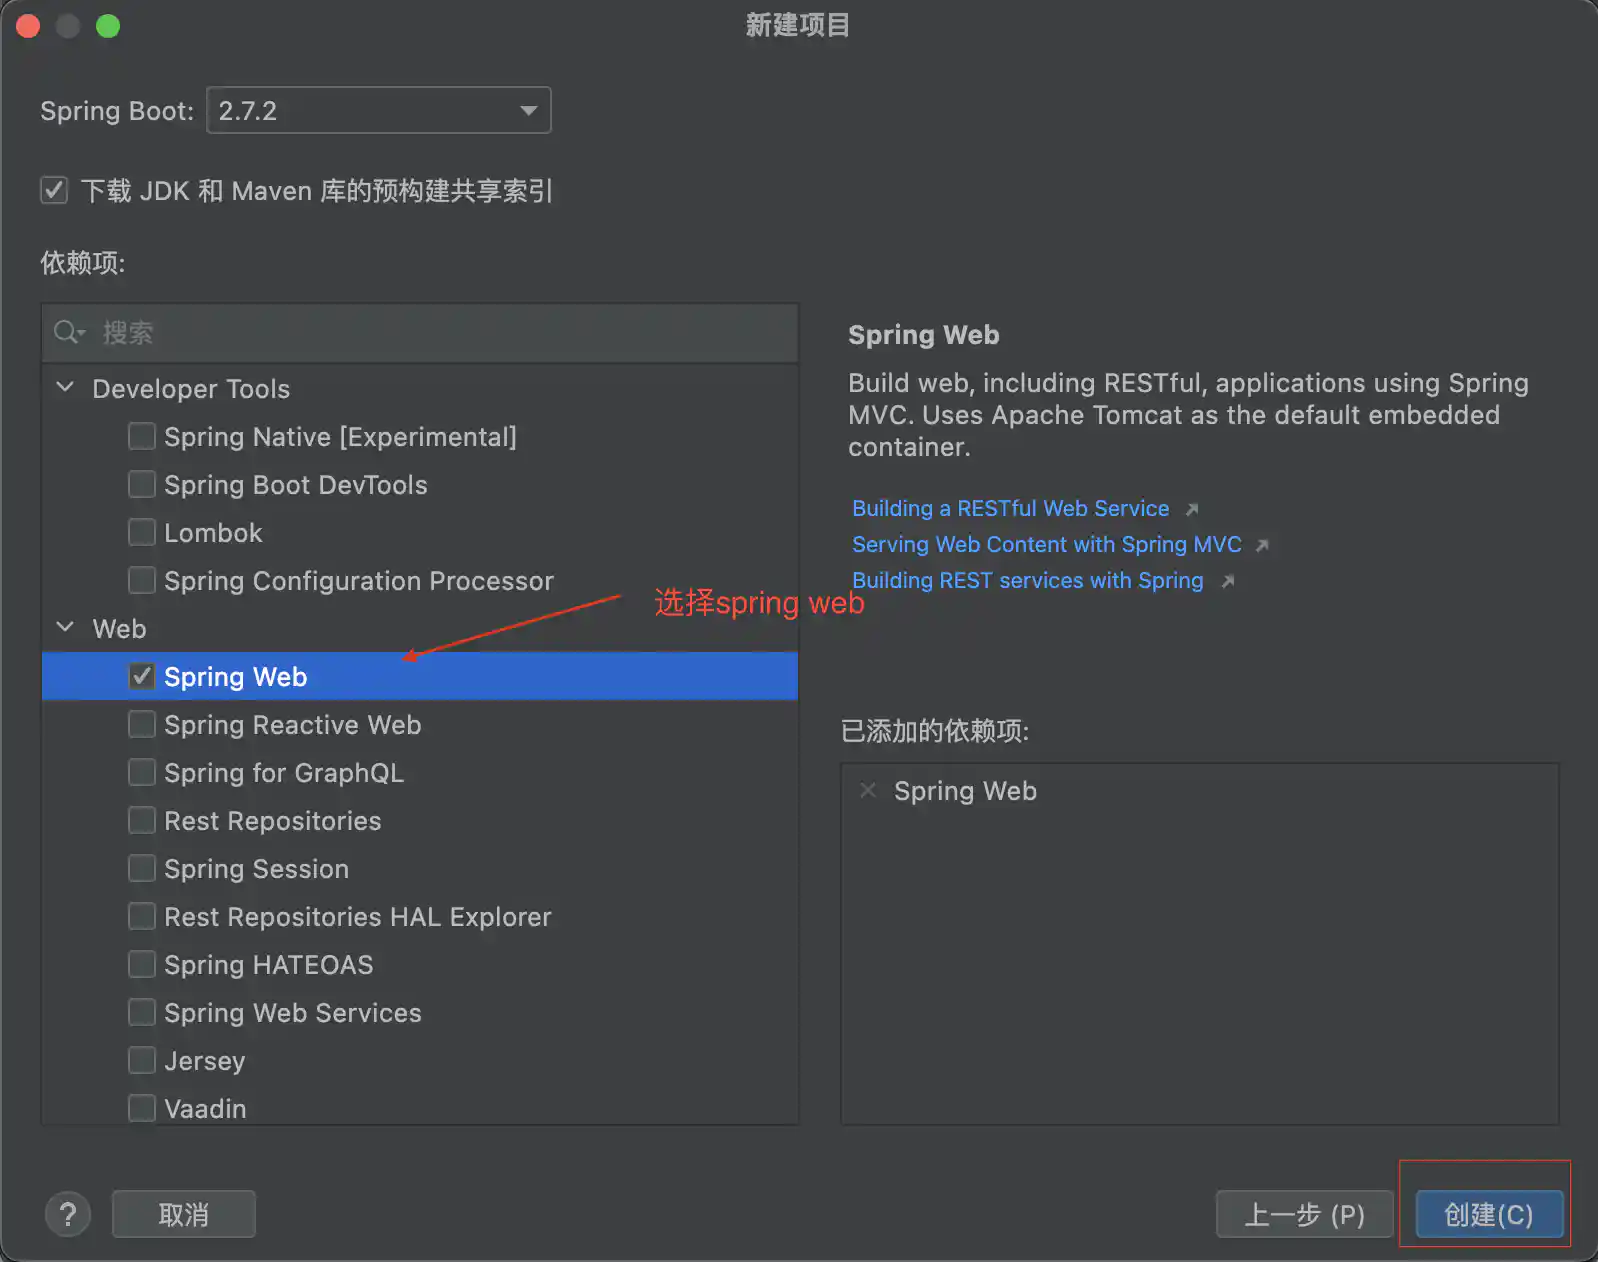The width and height of the screenshot is (1598, 1262).
Task: Uncheck the Spring Web checkbox
Action: 142,677
